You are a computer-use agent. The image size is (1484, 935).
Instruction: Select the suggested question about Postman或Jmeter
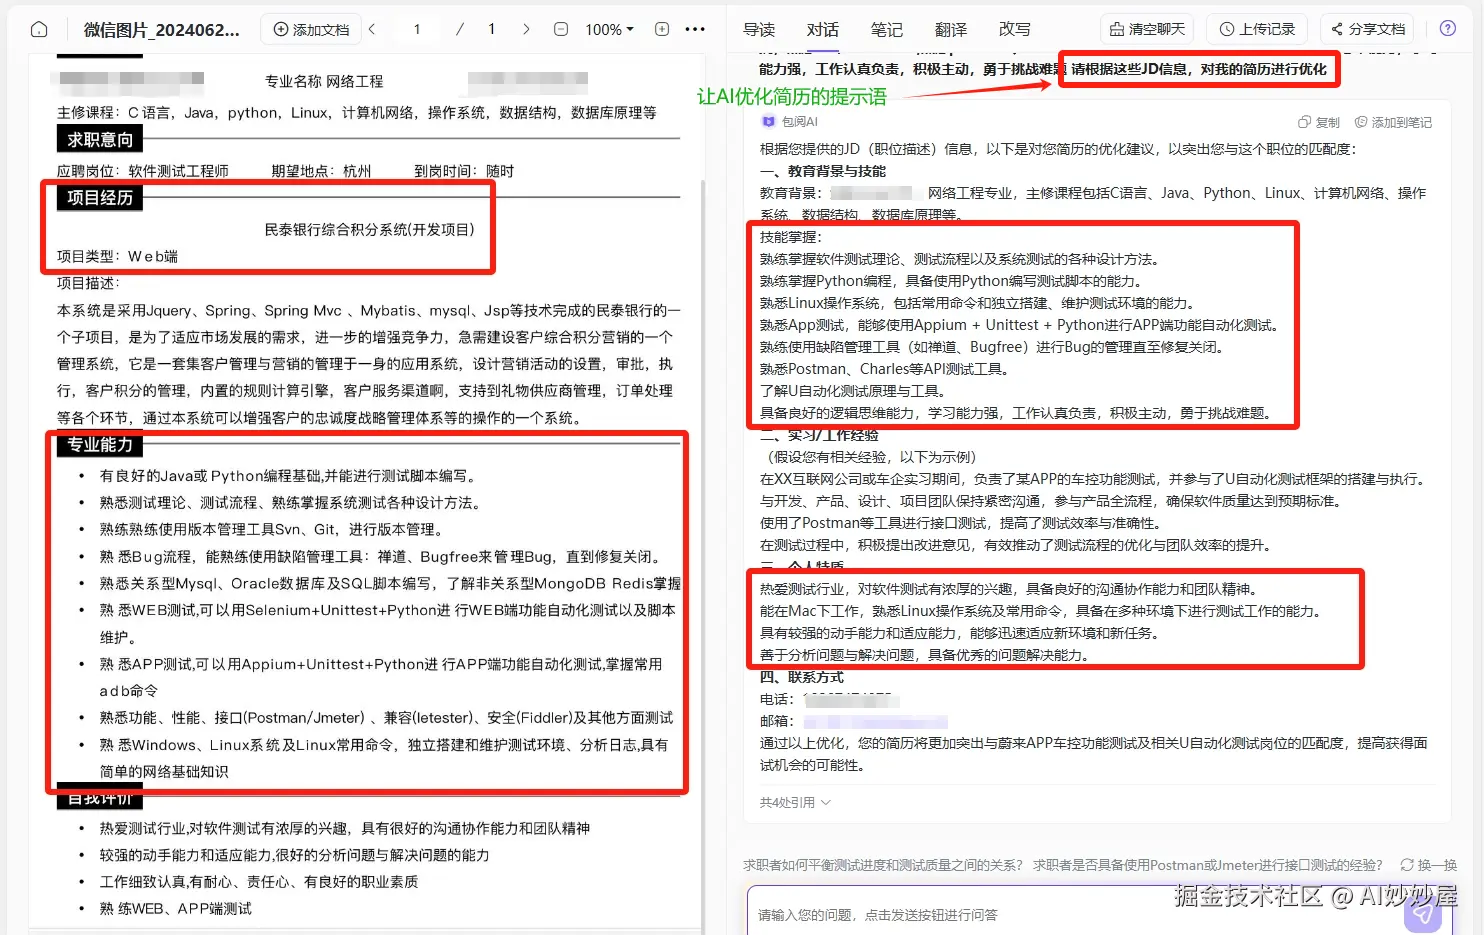[x=1208, y=865]
